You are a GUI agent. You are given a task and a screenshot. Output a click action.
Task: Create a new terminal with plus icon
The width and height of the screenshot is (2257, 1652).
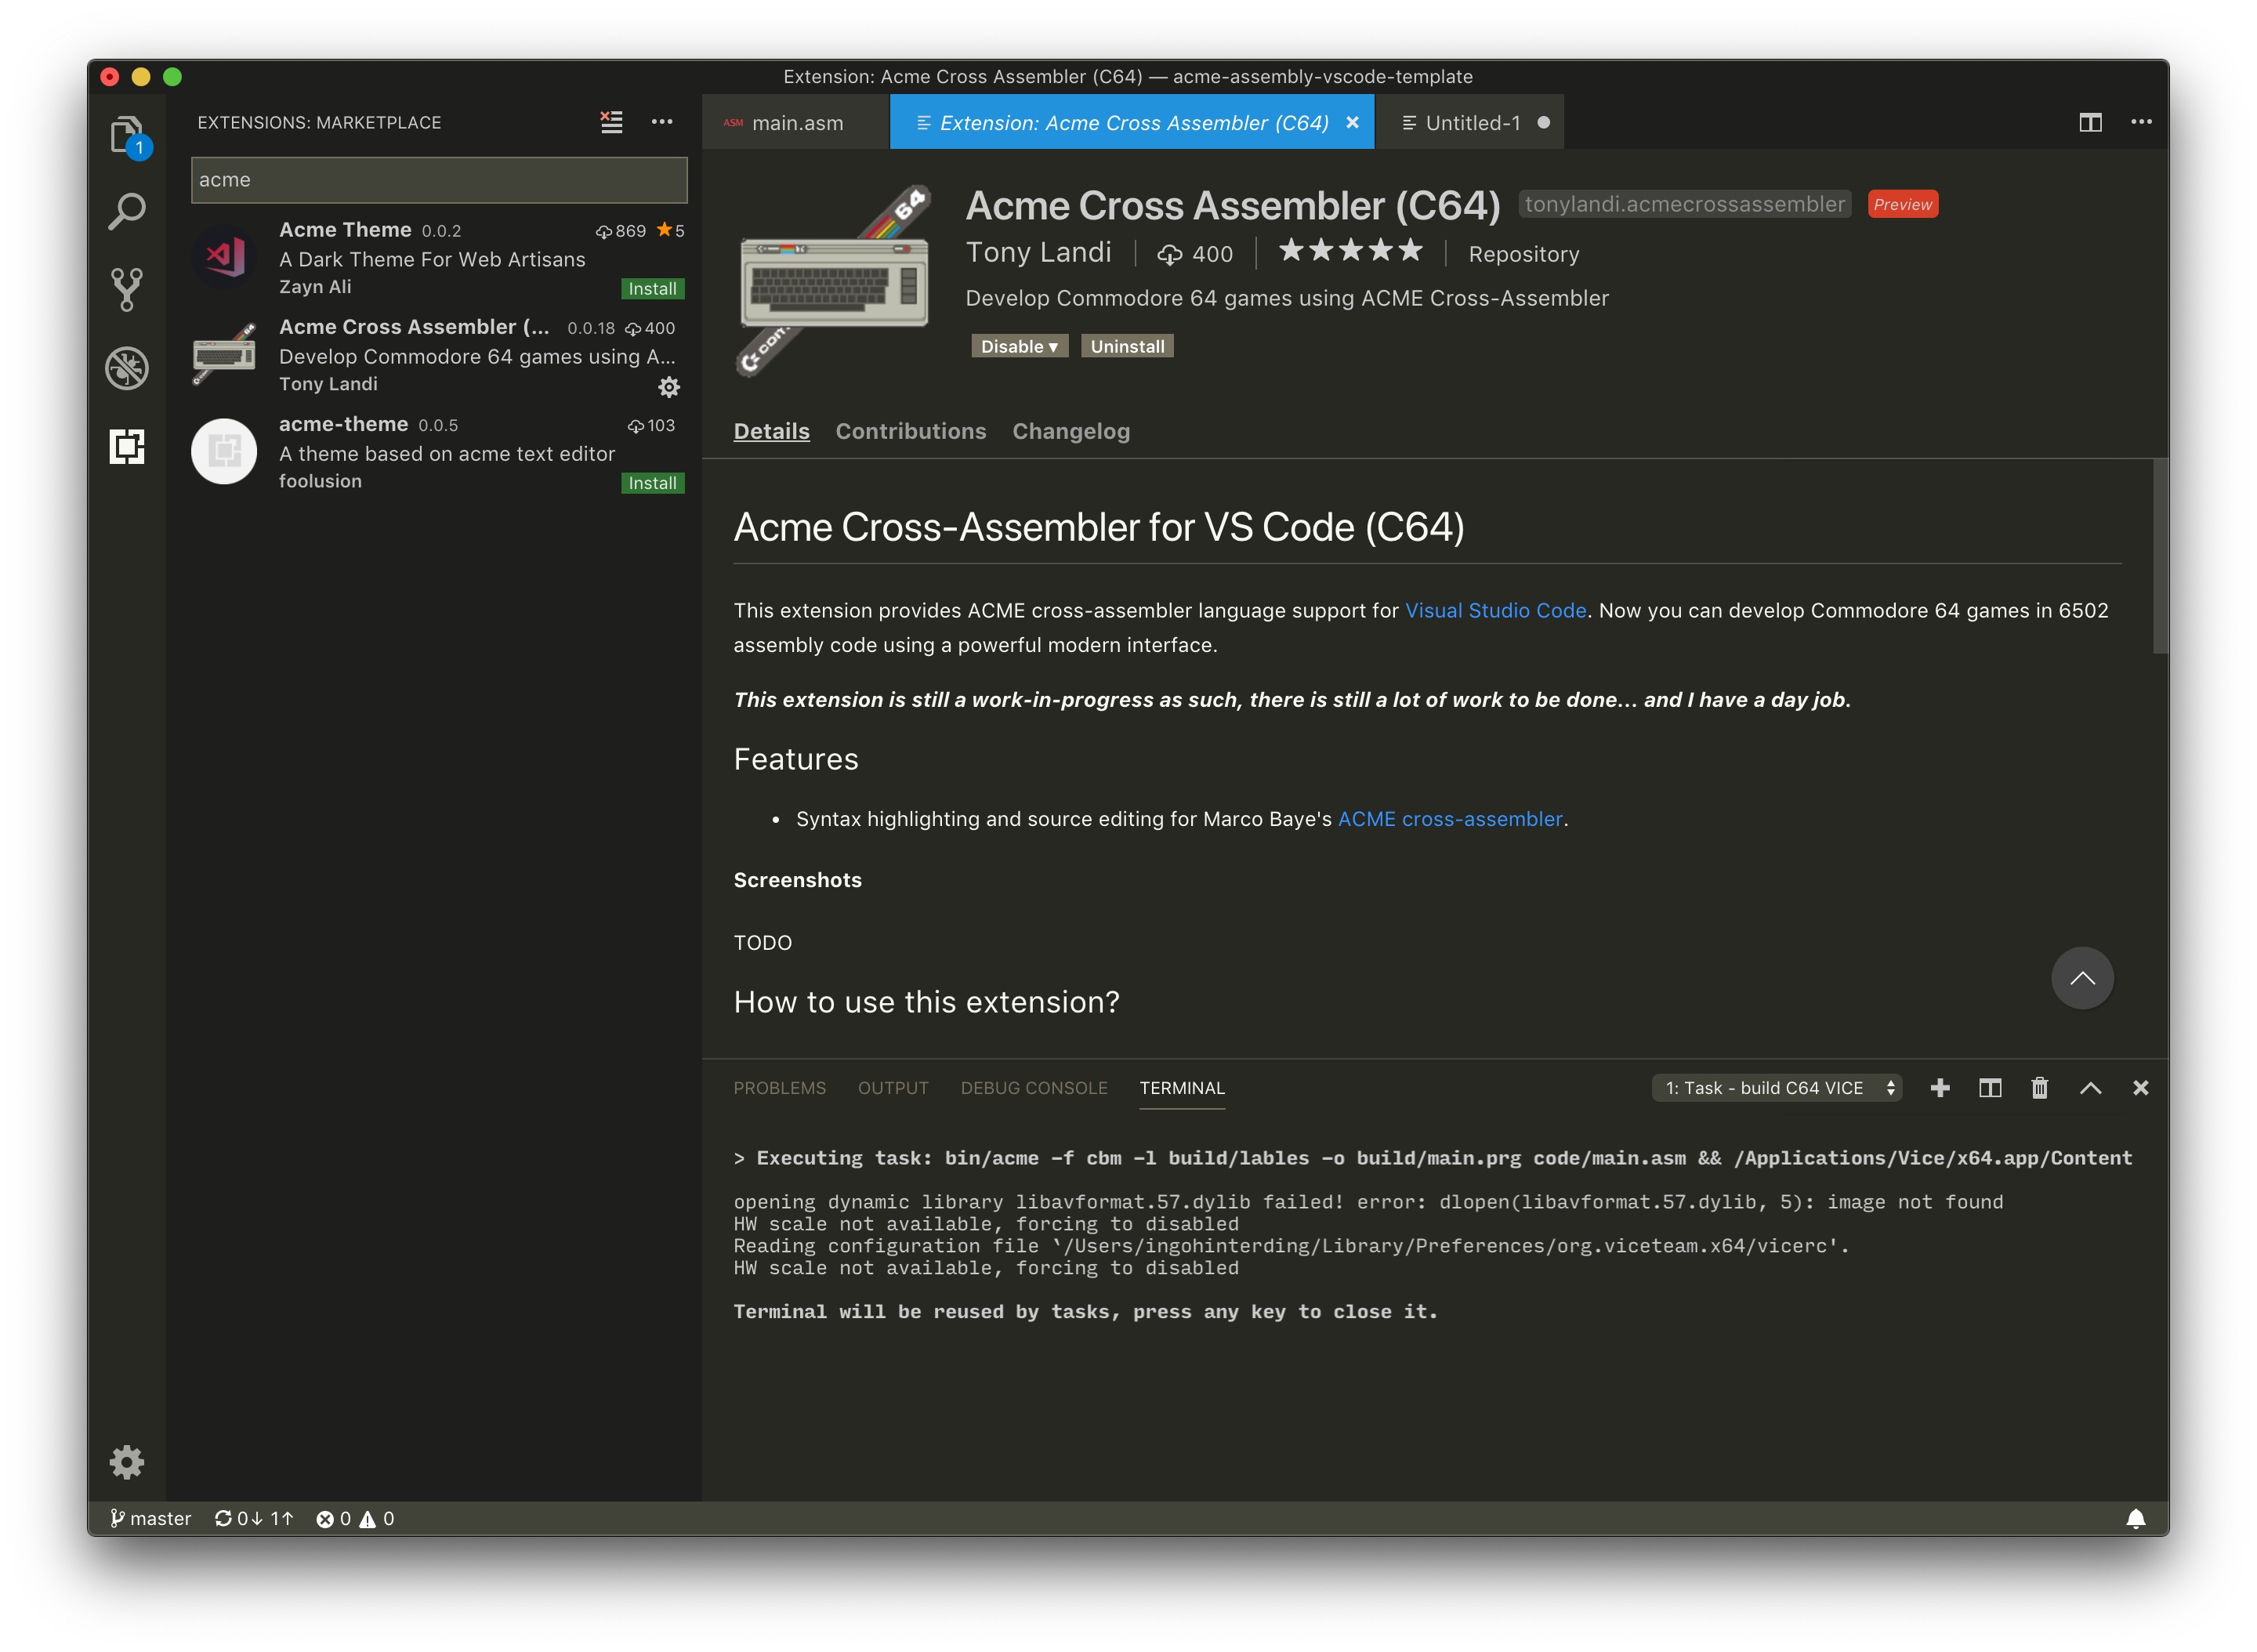(1940, 1088)
